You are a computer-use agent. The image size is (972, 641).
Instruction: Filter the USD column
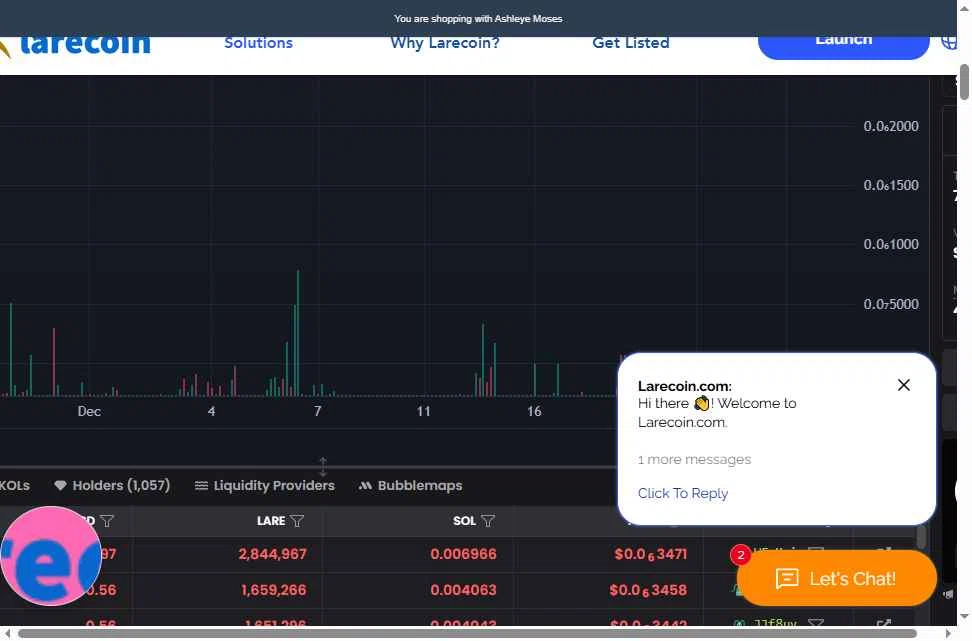pos(107,521)
